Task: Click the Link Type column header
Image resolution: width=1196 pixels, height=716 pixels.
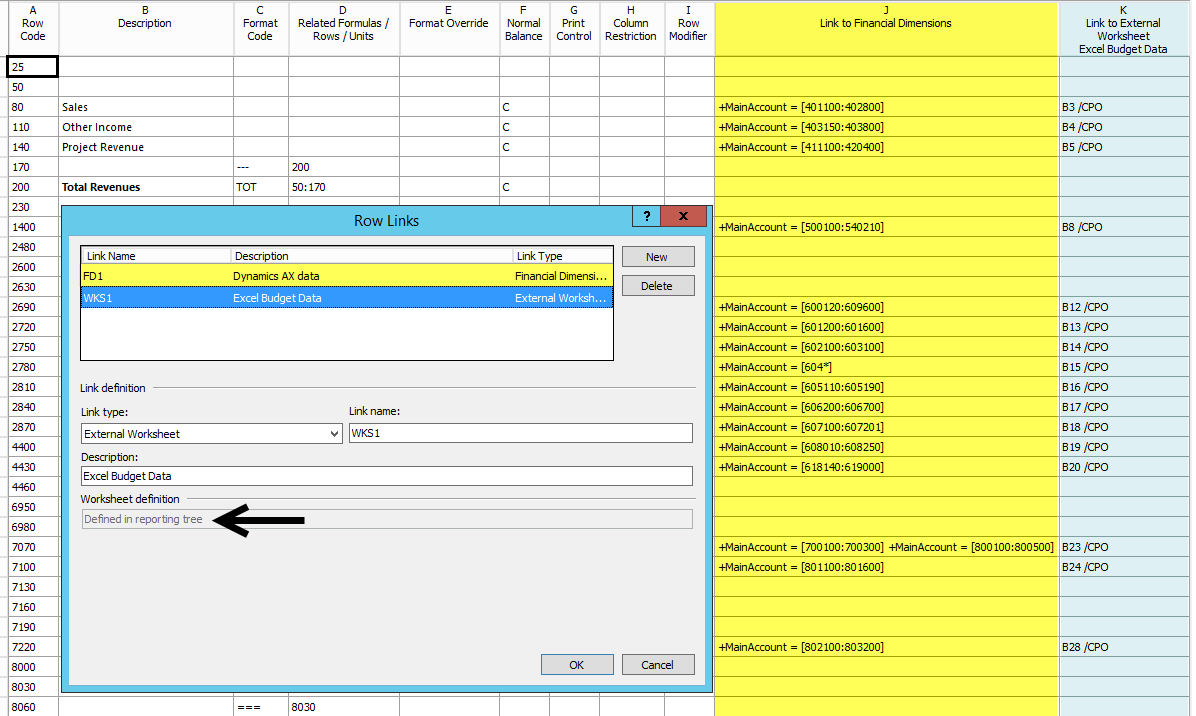Action: click(x=561, y=256)
